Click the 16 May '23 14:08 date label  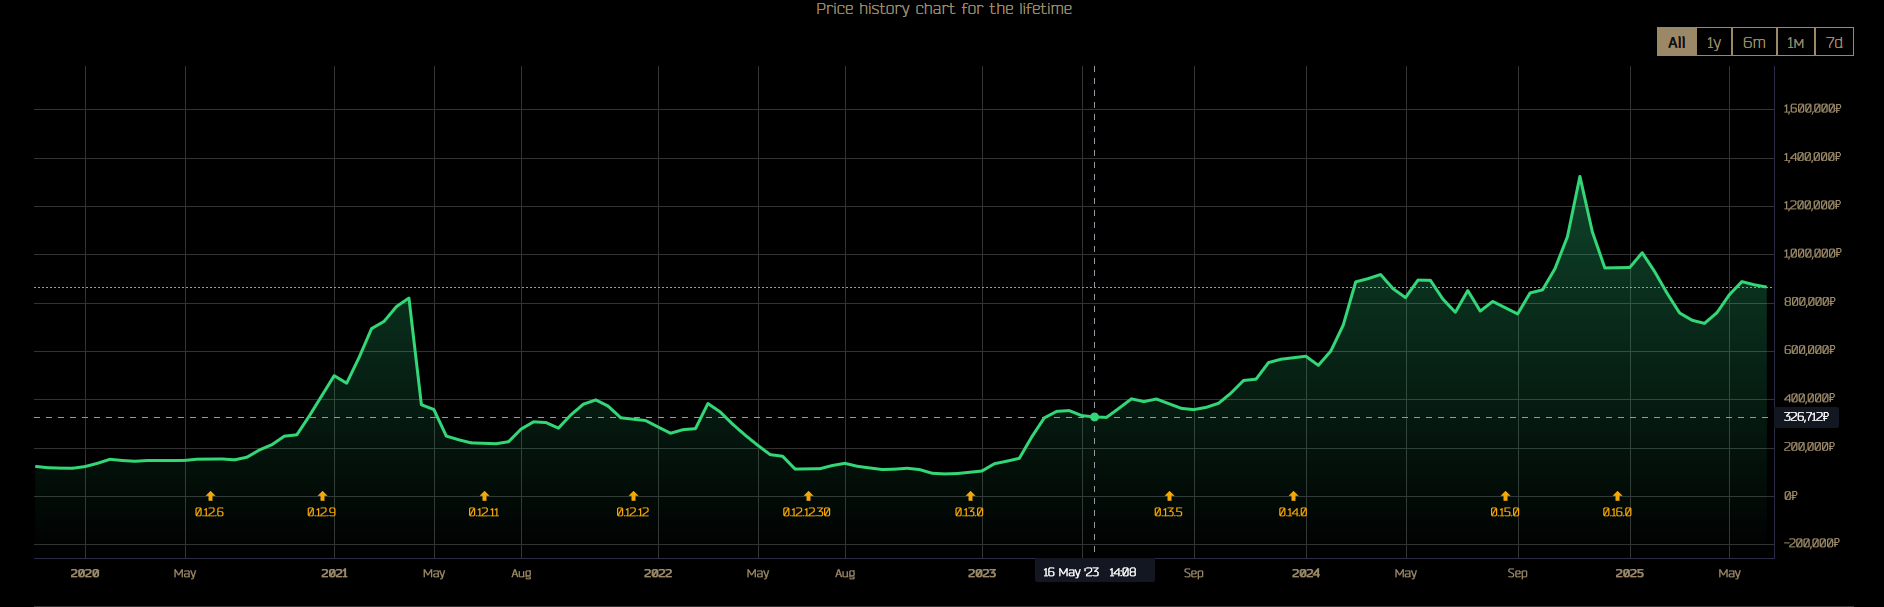[x=1094, y=572]
